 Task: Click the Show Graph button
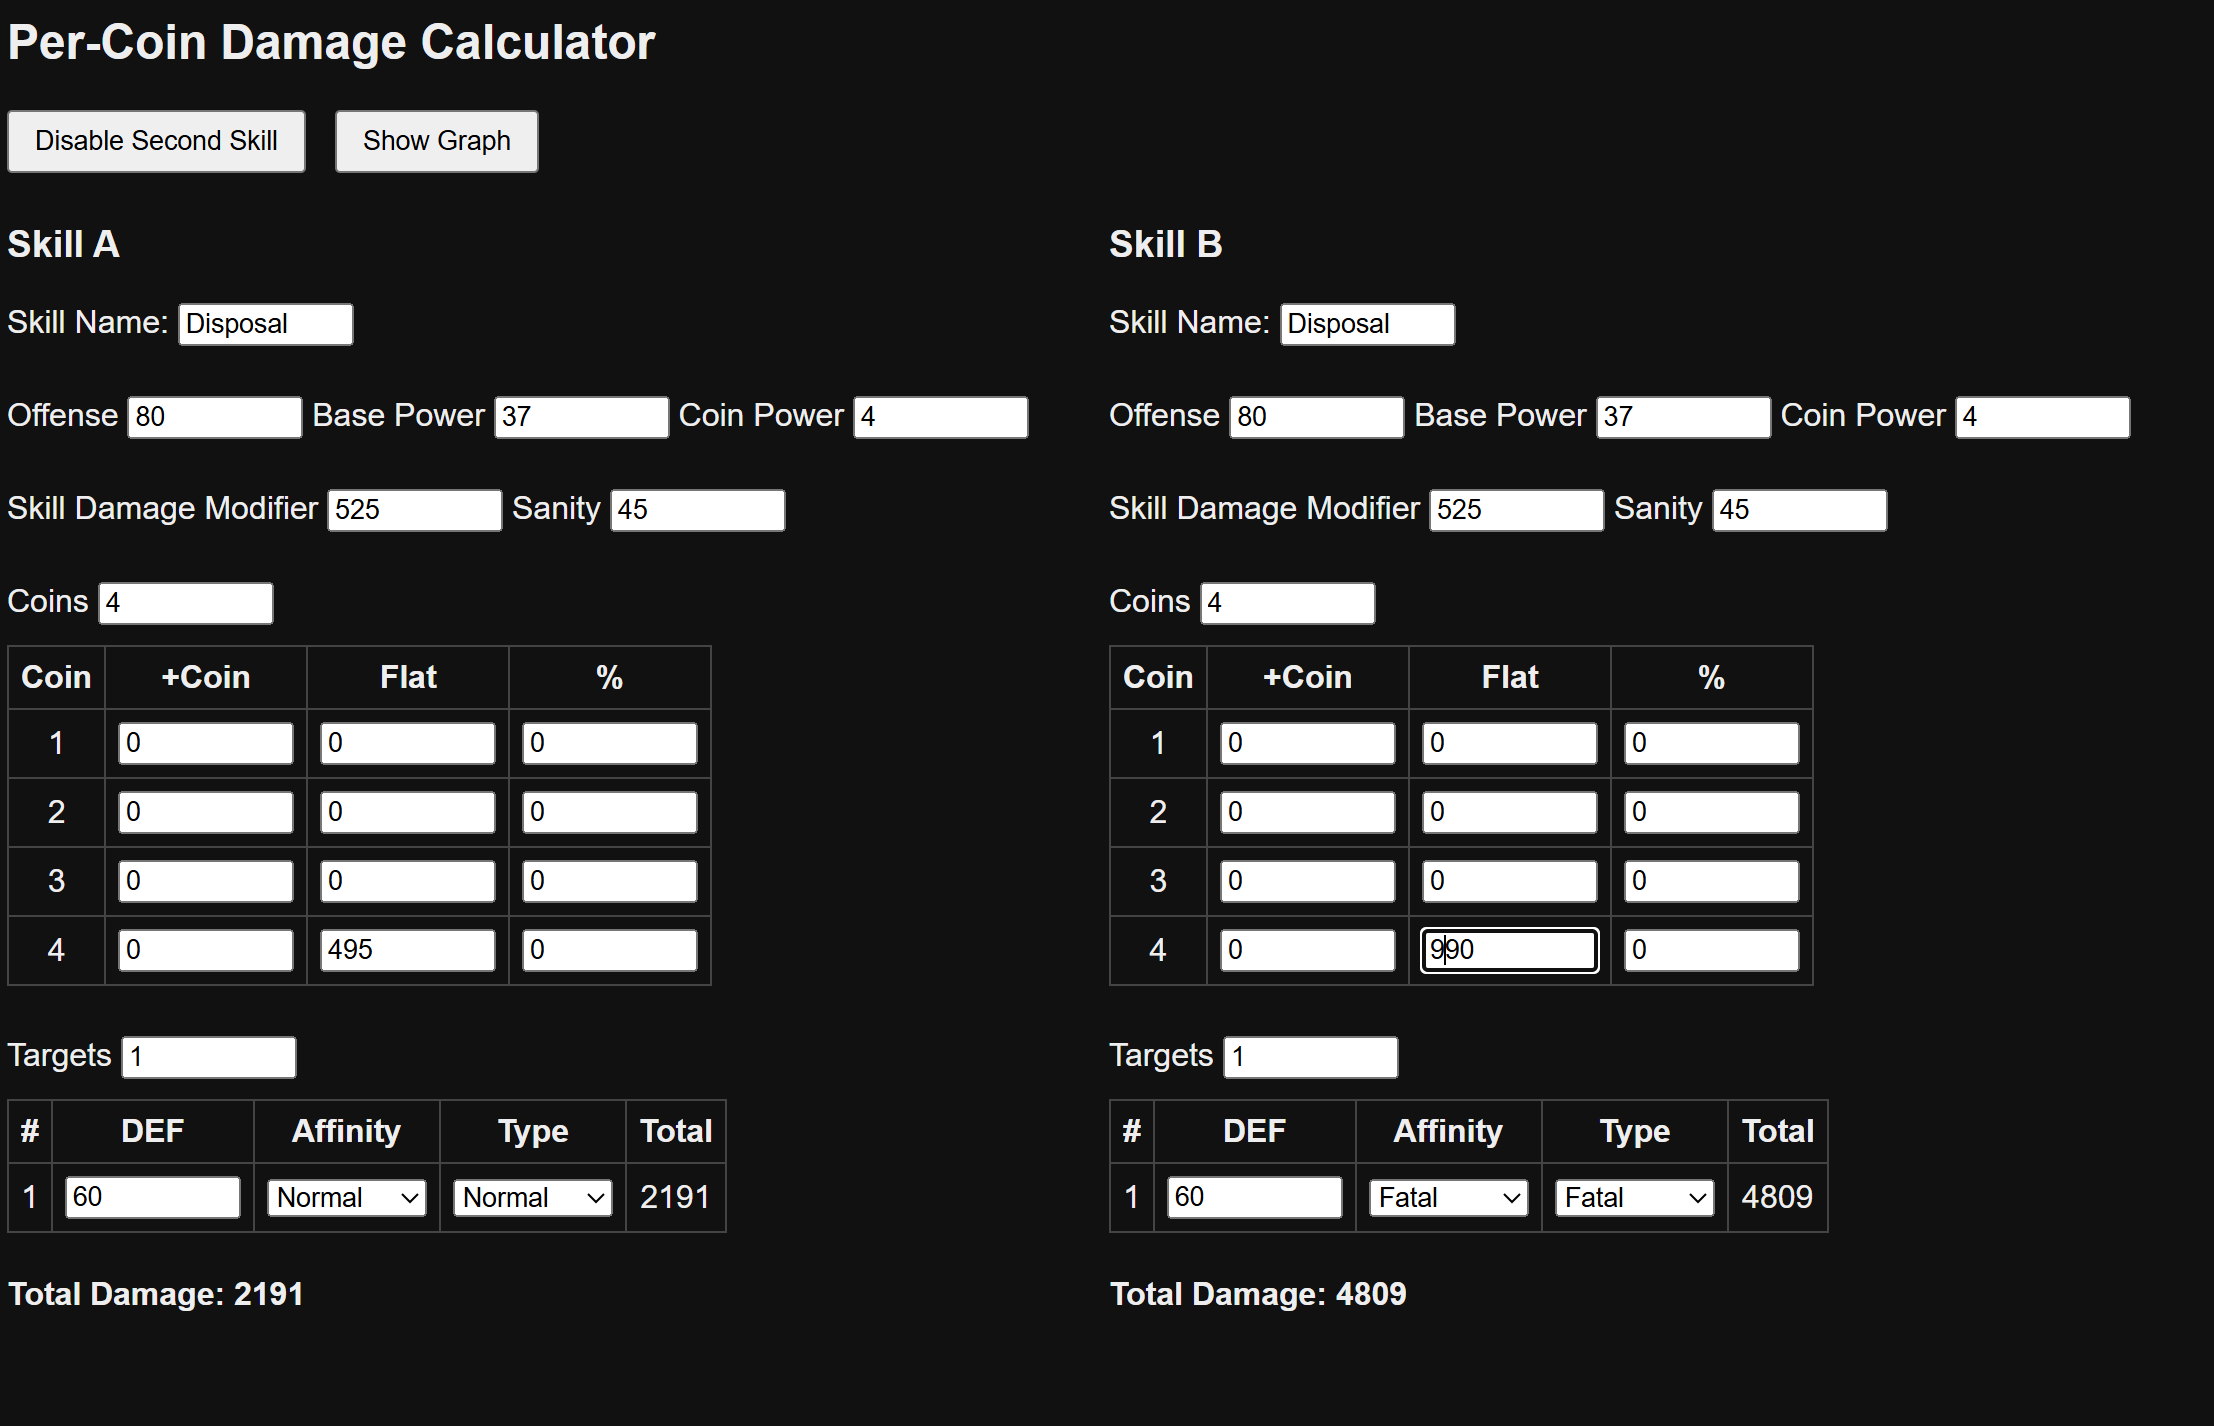point(436,141)
